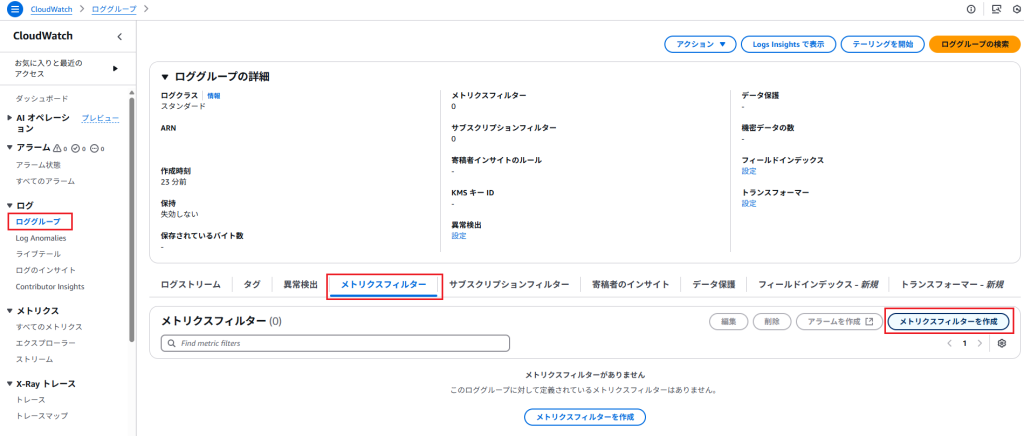Click the アラームを作成 button
This screenshot has height=436, width=1024.
[x=839, y=322]
